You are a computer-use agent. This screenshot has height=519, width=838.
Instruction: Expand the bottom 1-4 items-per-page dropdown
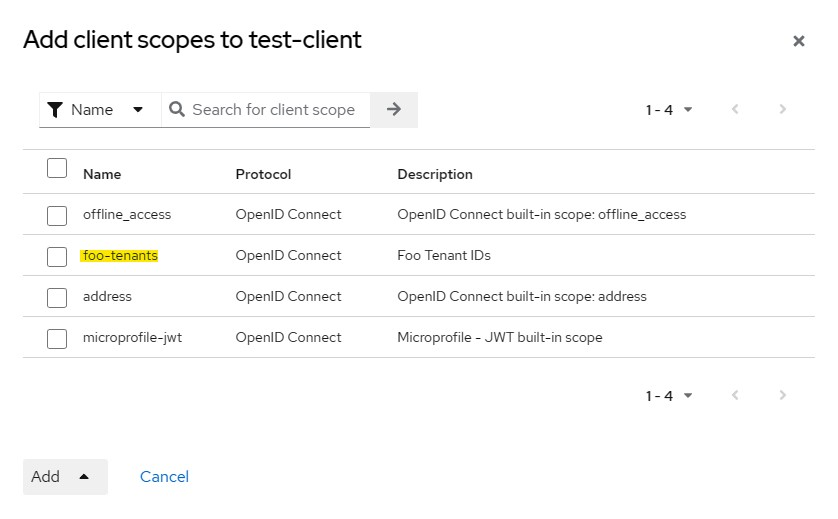[669, 395]
